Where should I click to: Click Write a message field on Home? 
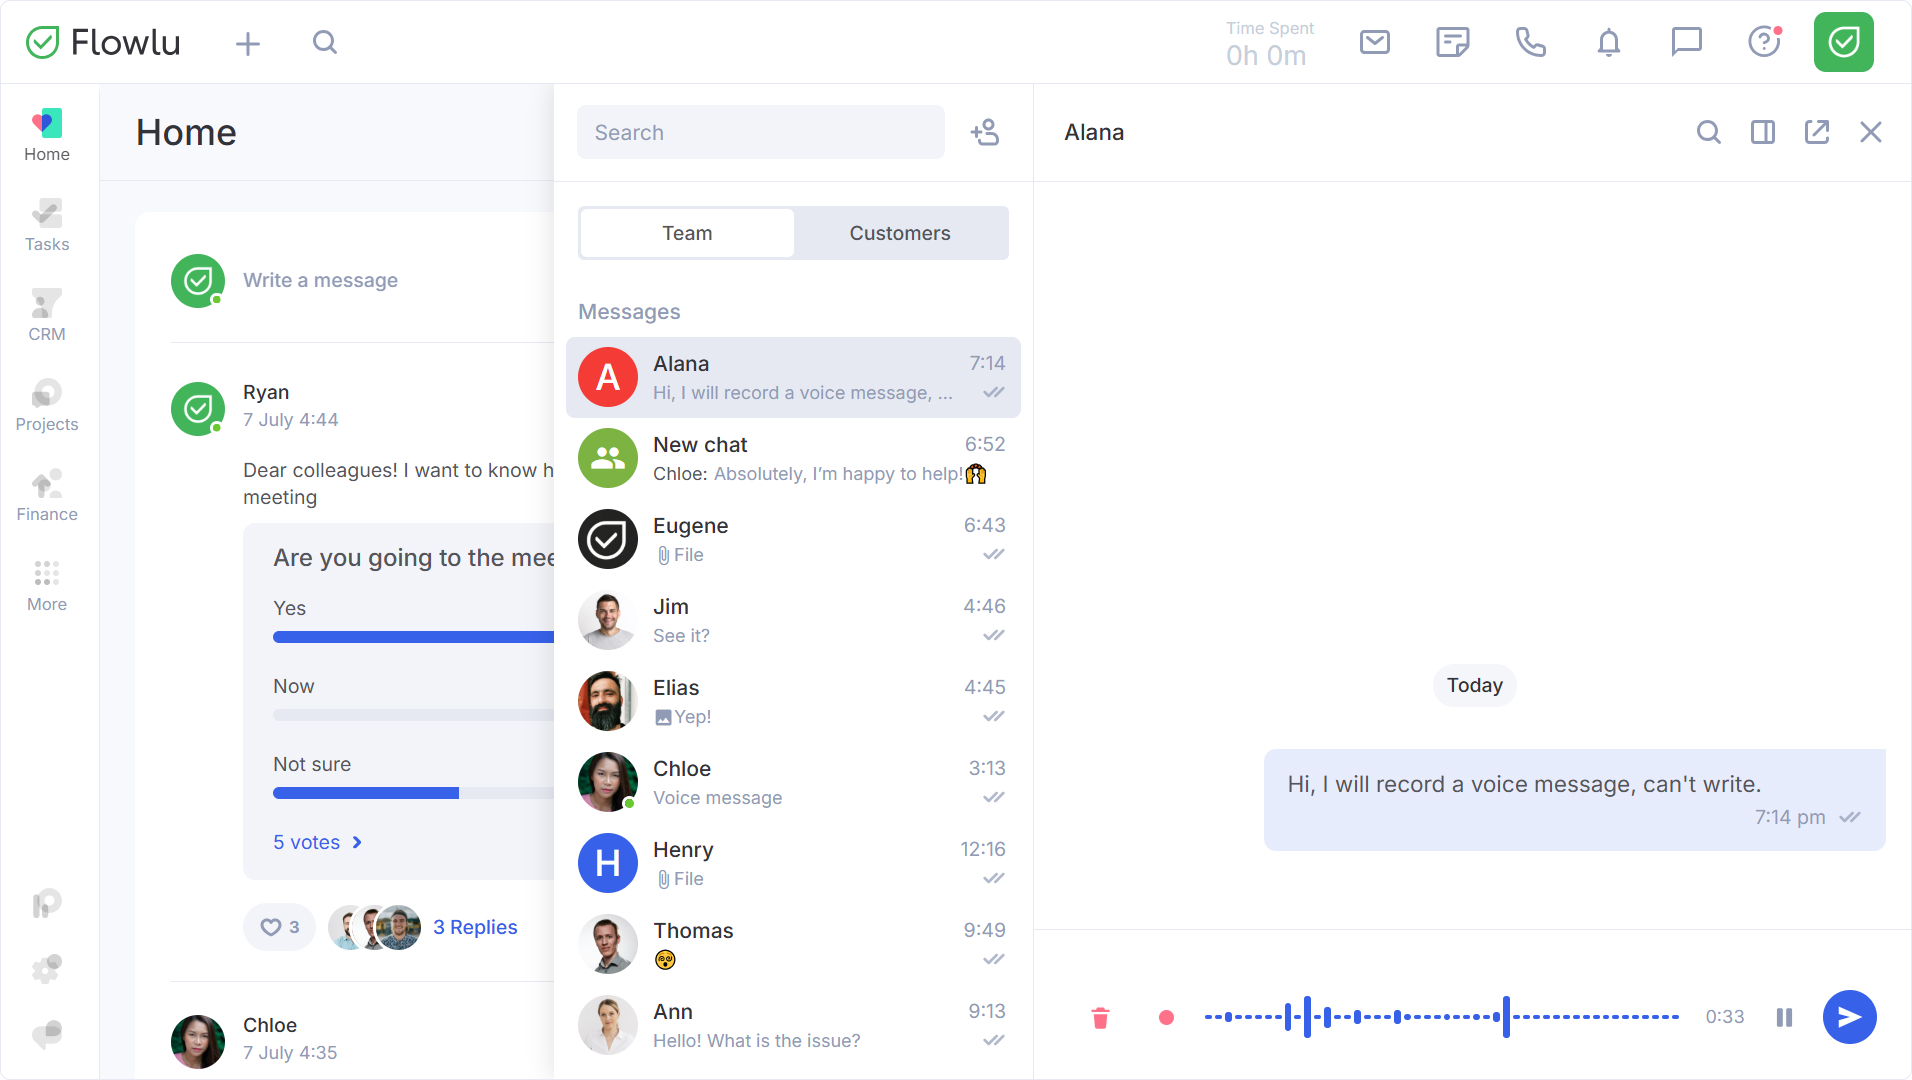tap(320, 281)
